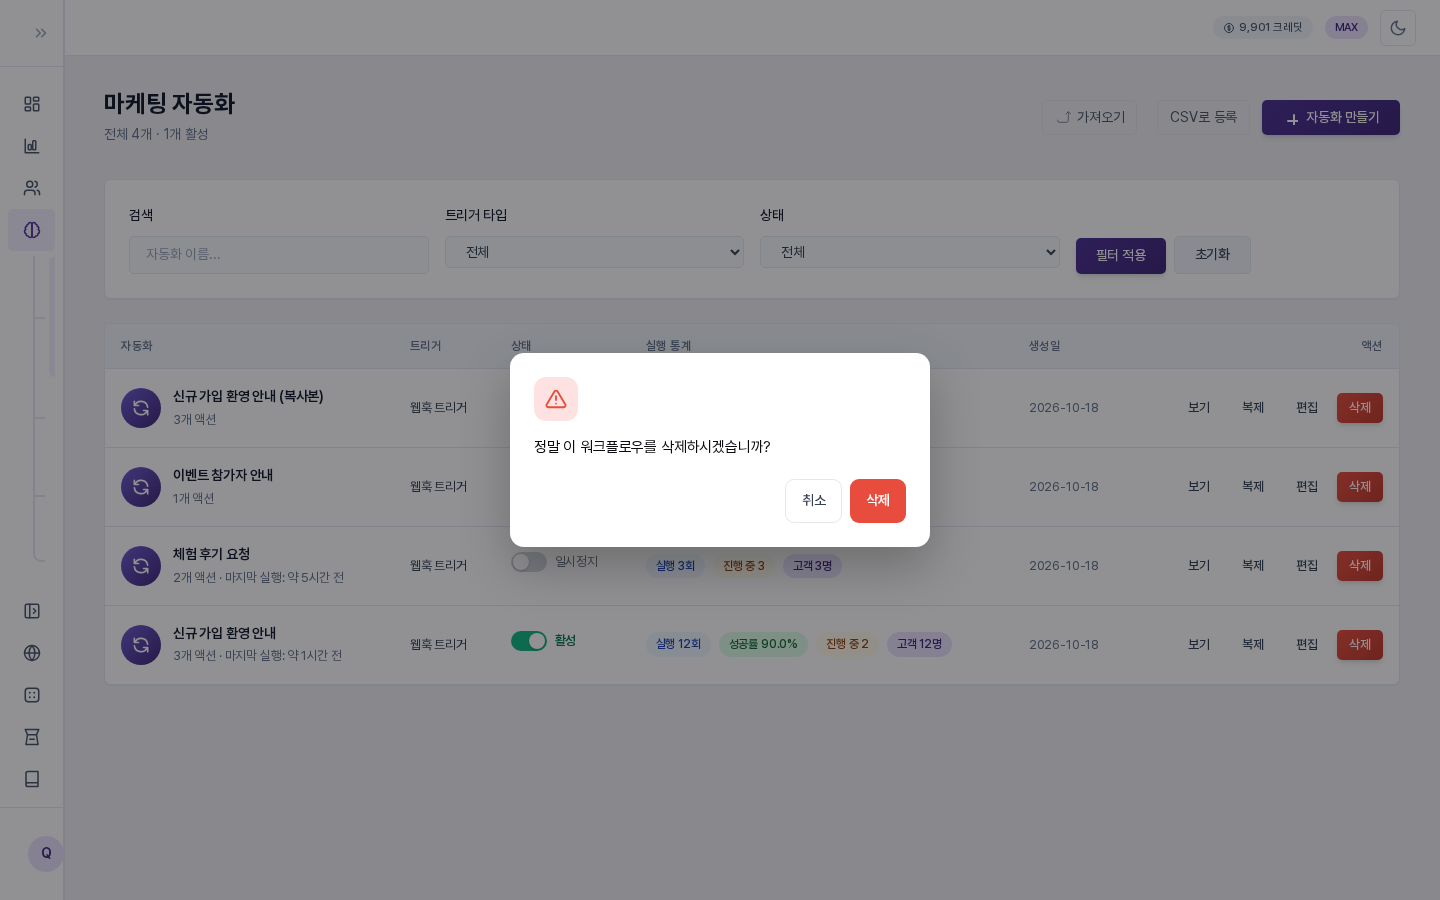Open the 상태 filter dropdown
The image size is (1440, 900).
click(910, 252)
